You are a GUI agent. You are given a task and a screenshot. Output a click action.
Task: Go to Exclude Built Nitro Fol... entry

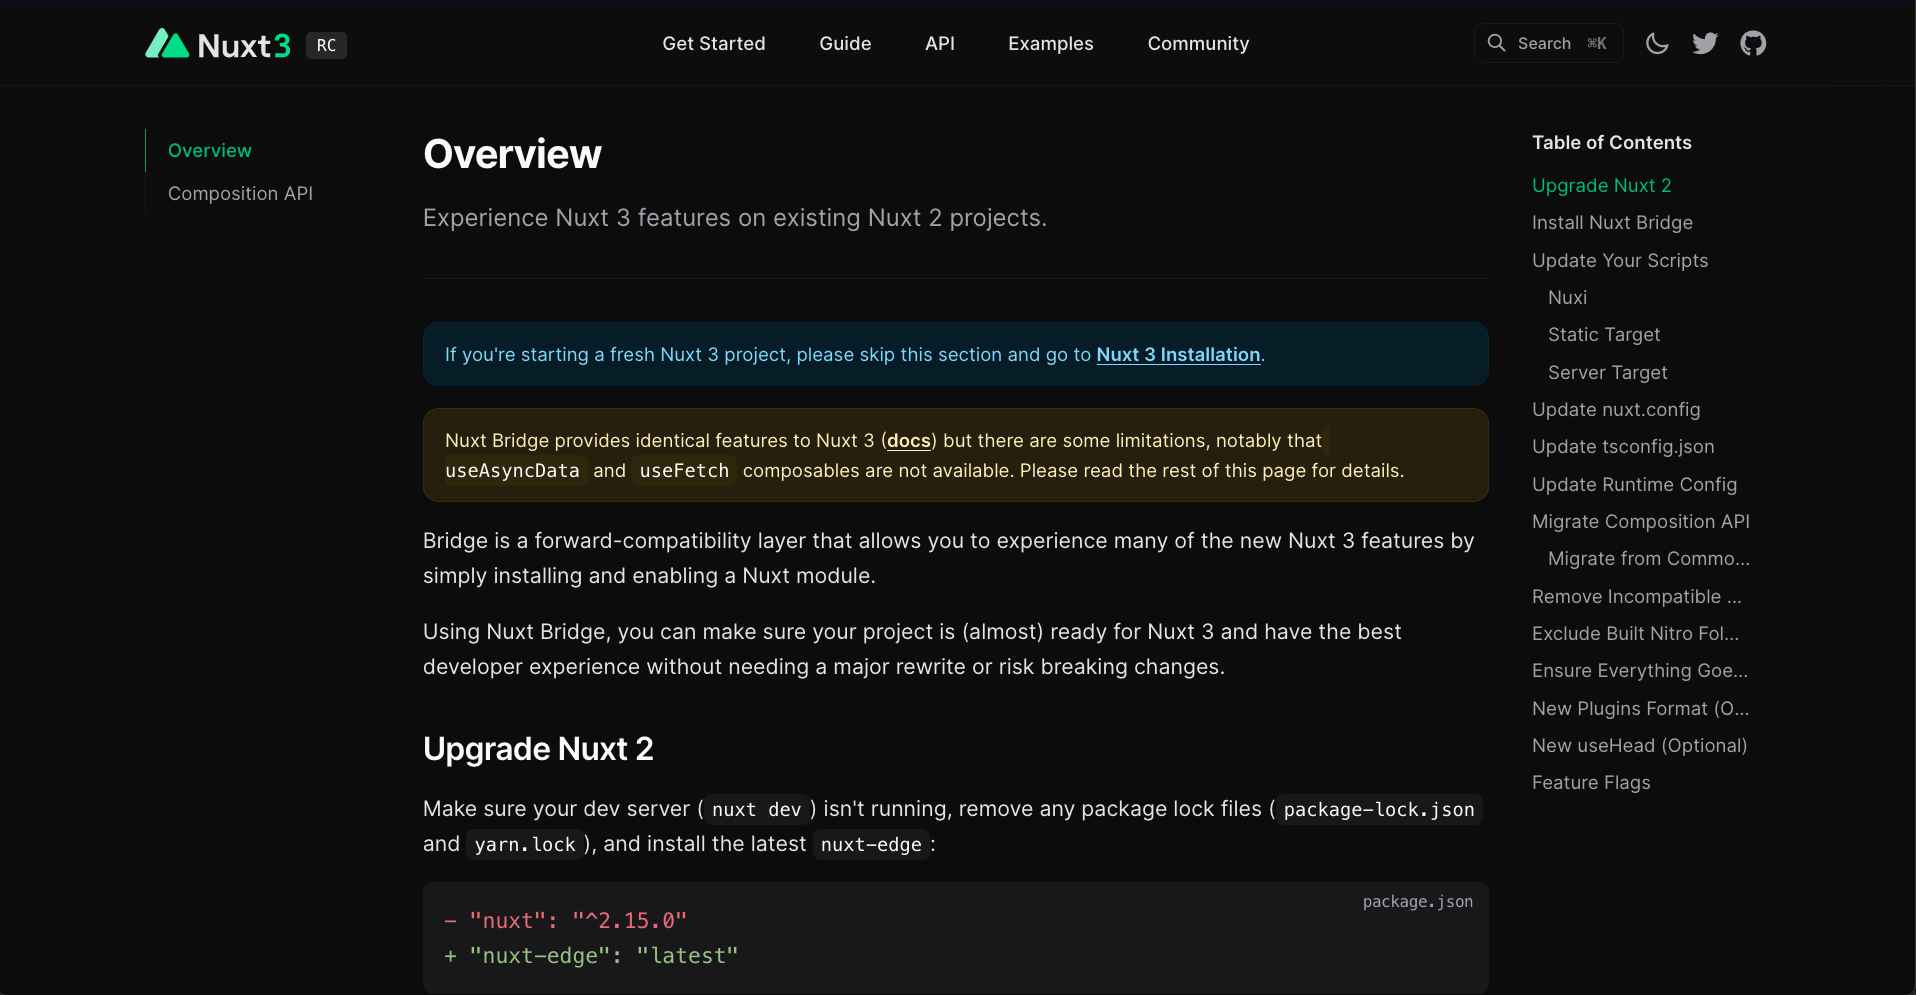point(1635,633)
